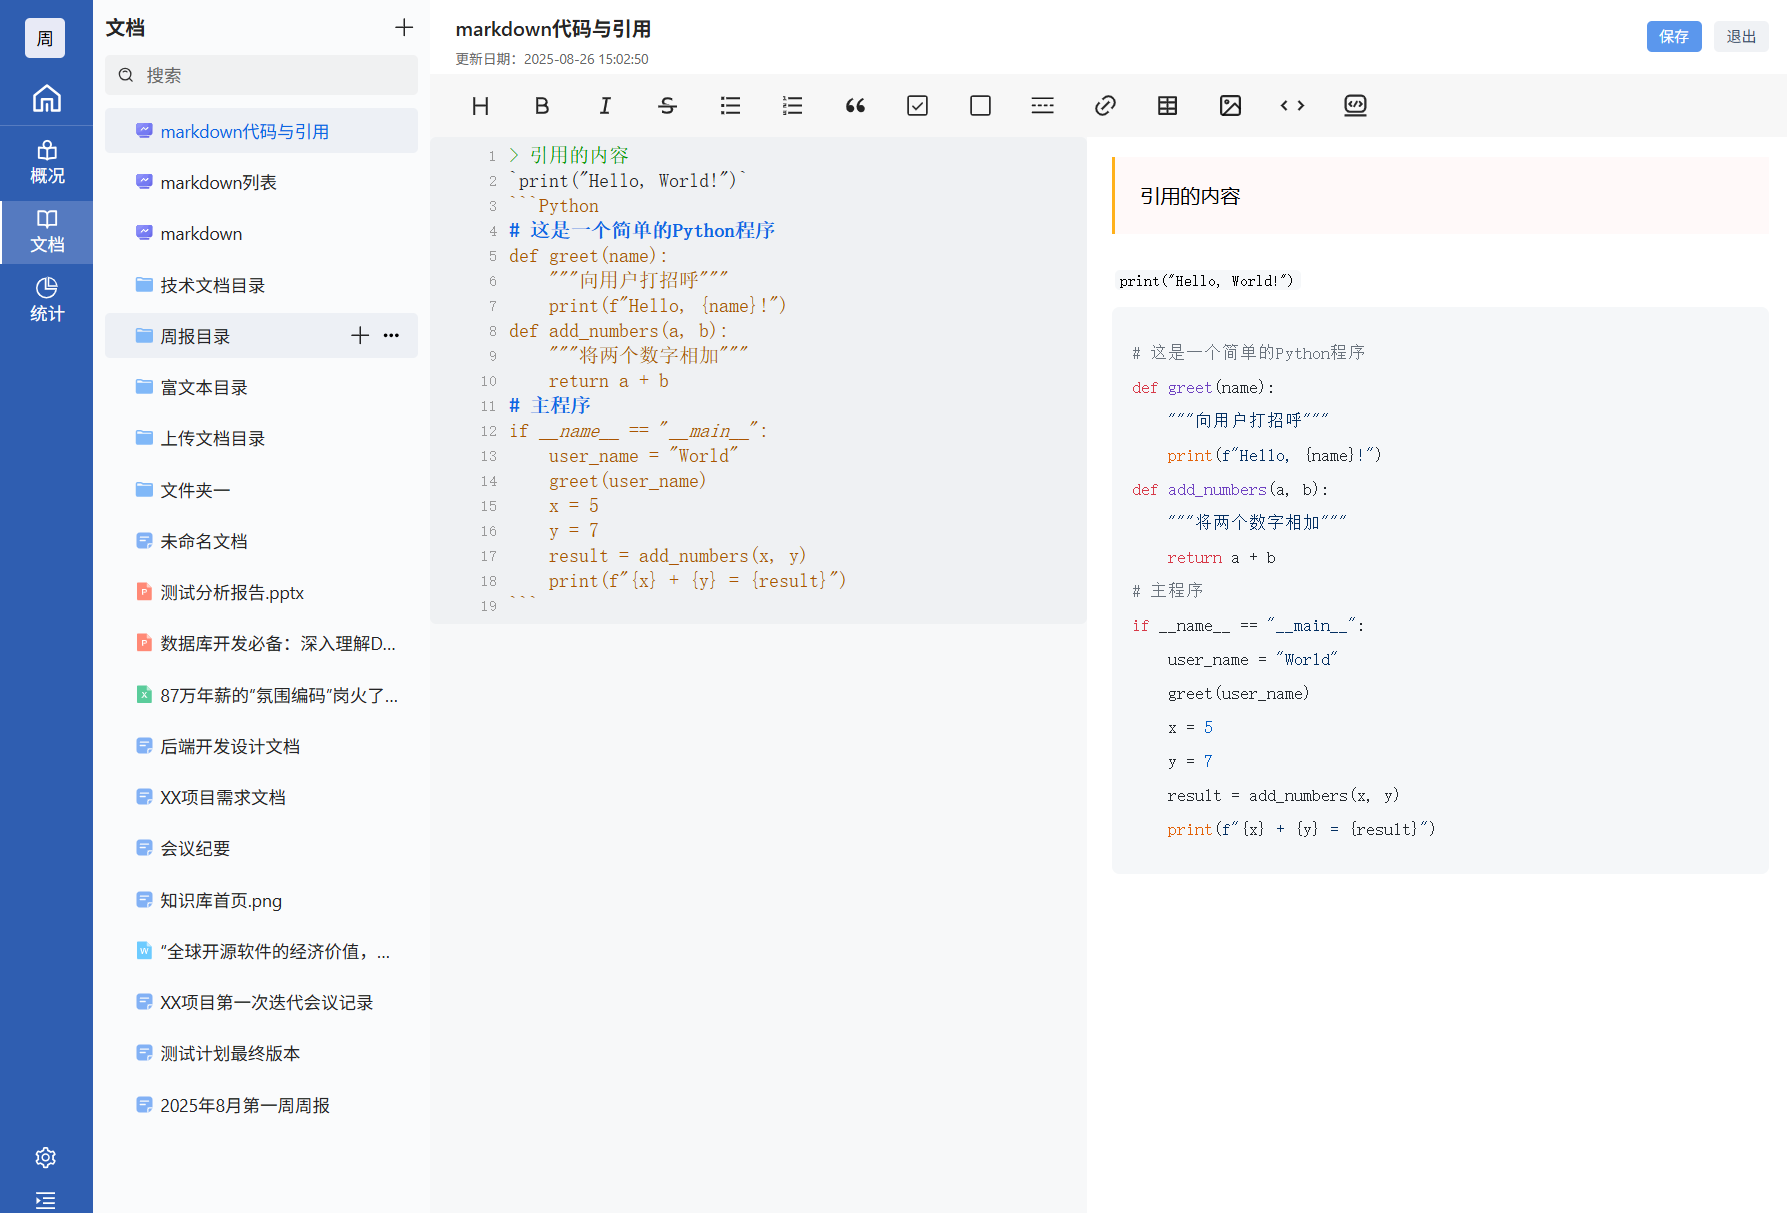Insert horizontal divider line

click(x=1042, y=106)
